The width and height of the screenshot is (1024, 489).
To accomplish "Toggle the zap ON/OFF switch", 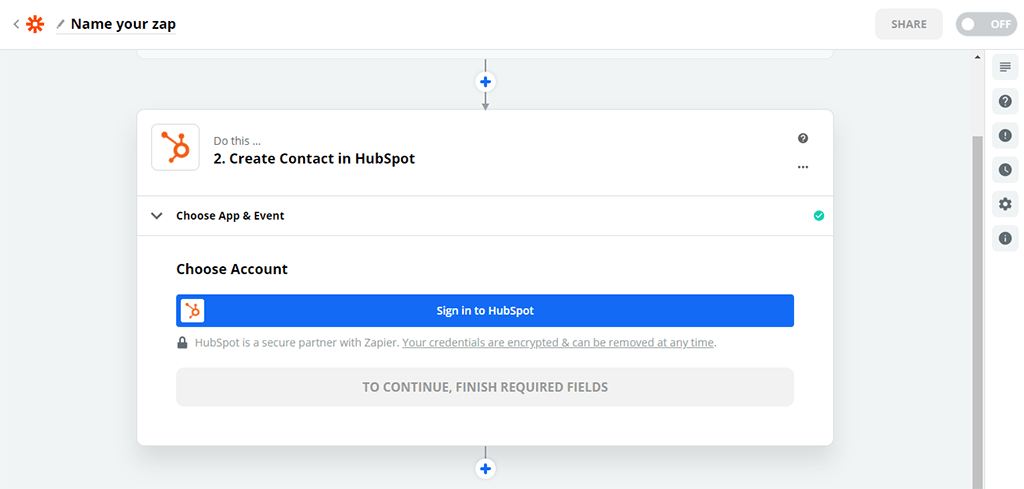I will coord(986,24).
